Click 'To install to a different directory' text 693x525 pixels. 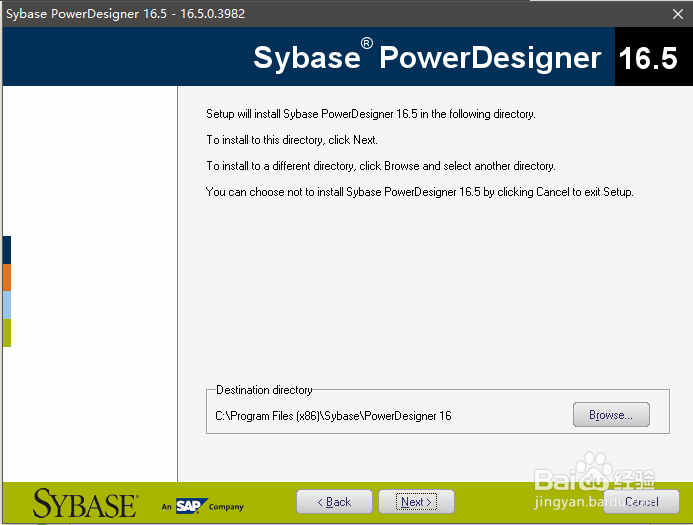point(381,166)
